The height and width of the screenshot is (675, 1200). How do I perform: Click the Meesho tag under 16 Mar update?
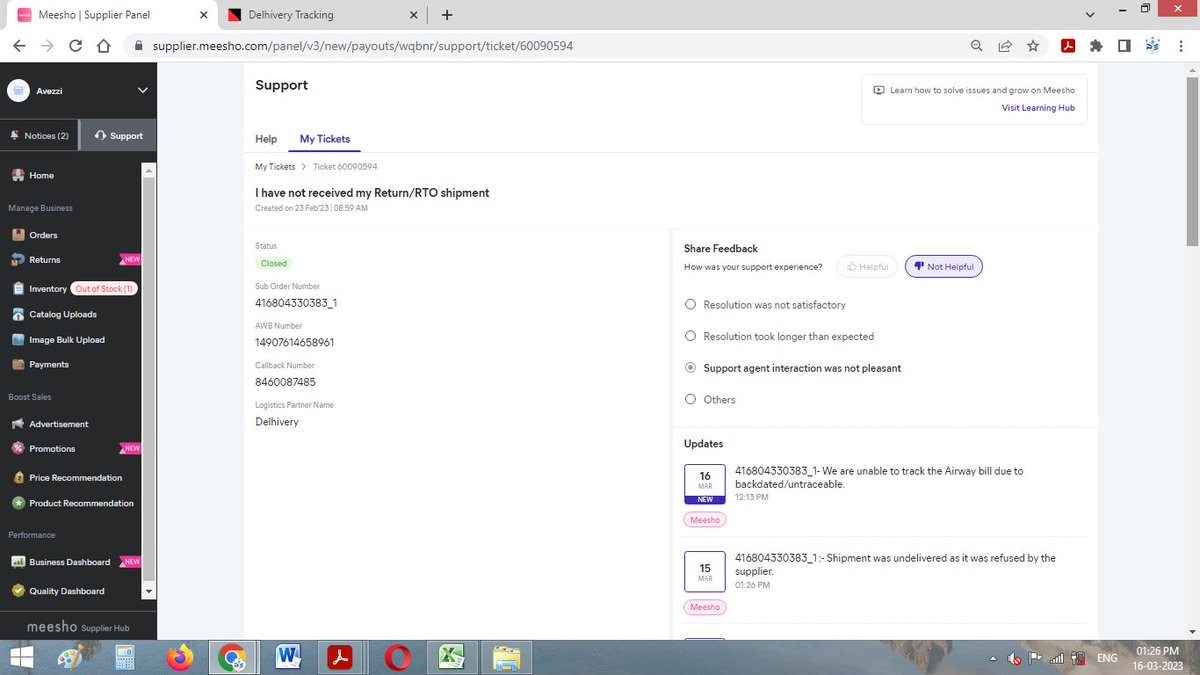coord(705,519)
